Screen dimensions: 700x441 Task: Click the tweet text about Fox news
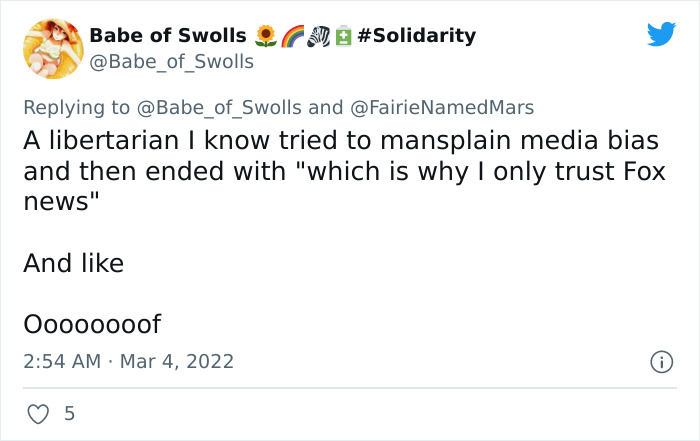345,171
